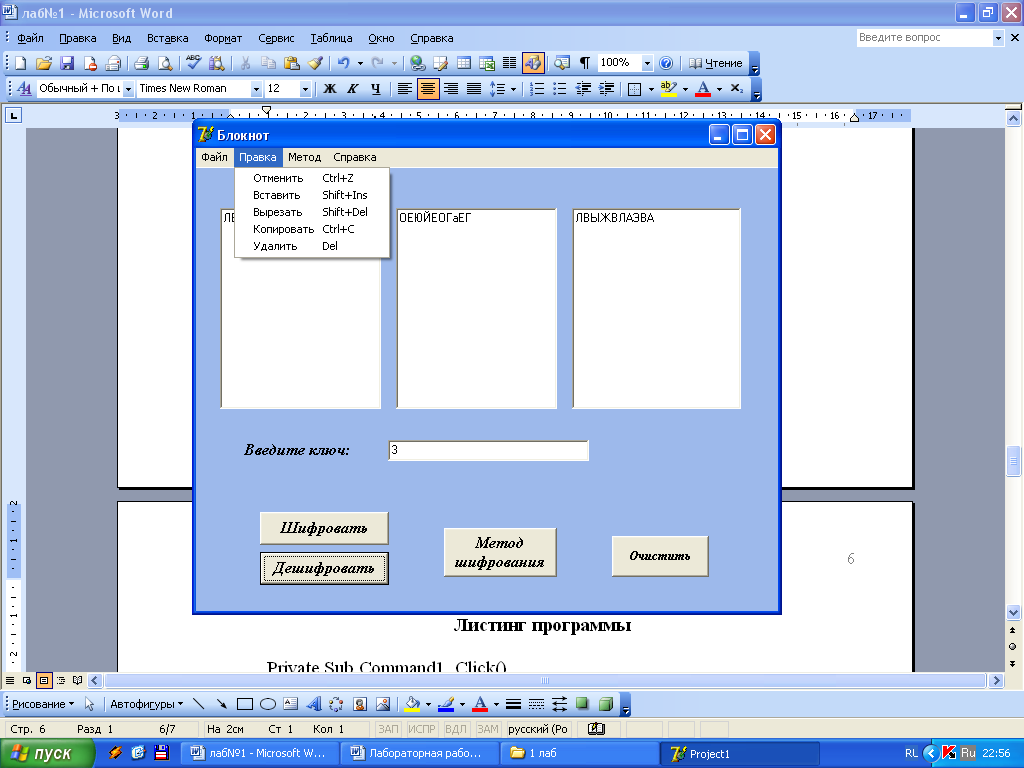Open Метод menu in Блокнот
Screen dimensions: 1024x768
[304, 157]
